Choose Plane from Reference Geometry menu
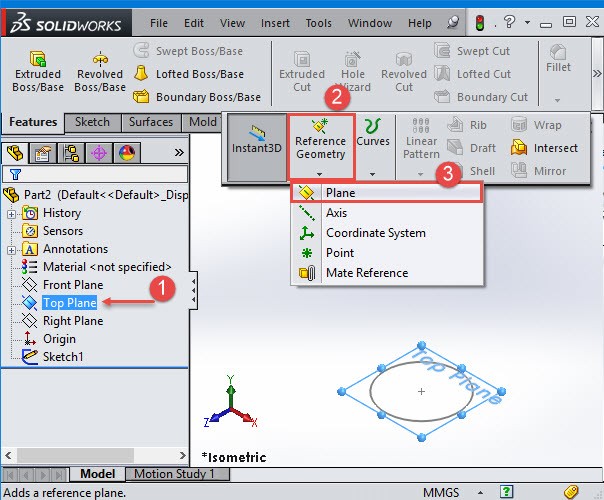The width and height of the screenshot is (604, 500). (386, 193)
